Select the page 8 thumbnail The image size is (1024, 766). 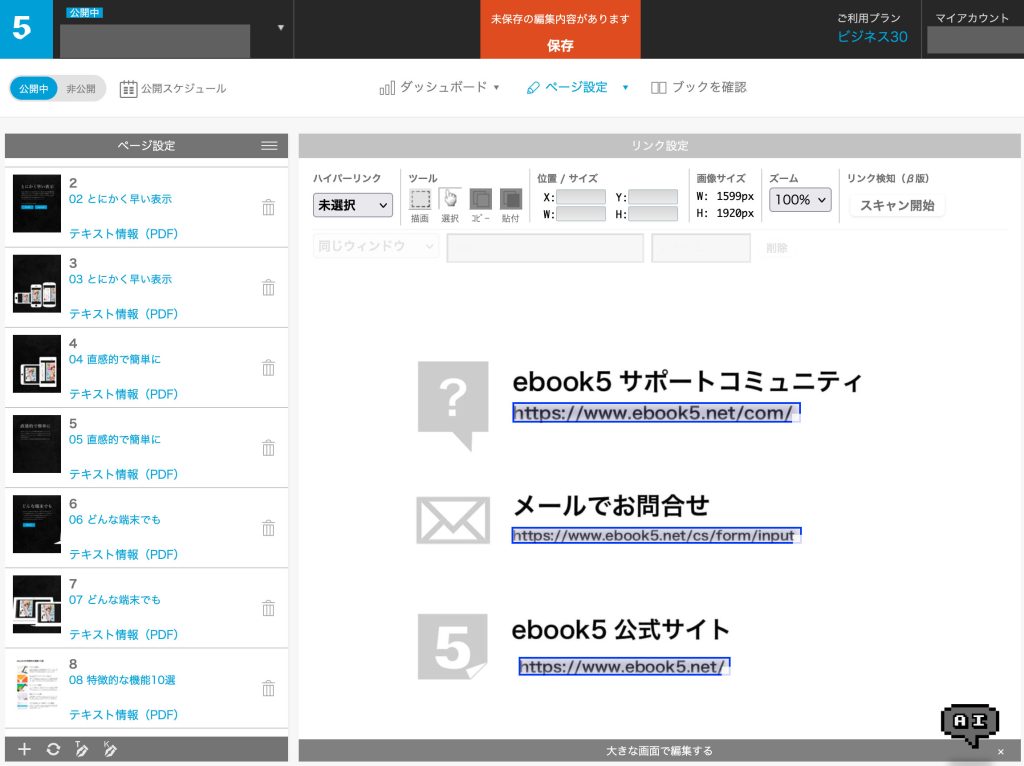click(37, 688)
